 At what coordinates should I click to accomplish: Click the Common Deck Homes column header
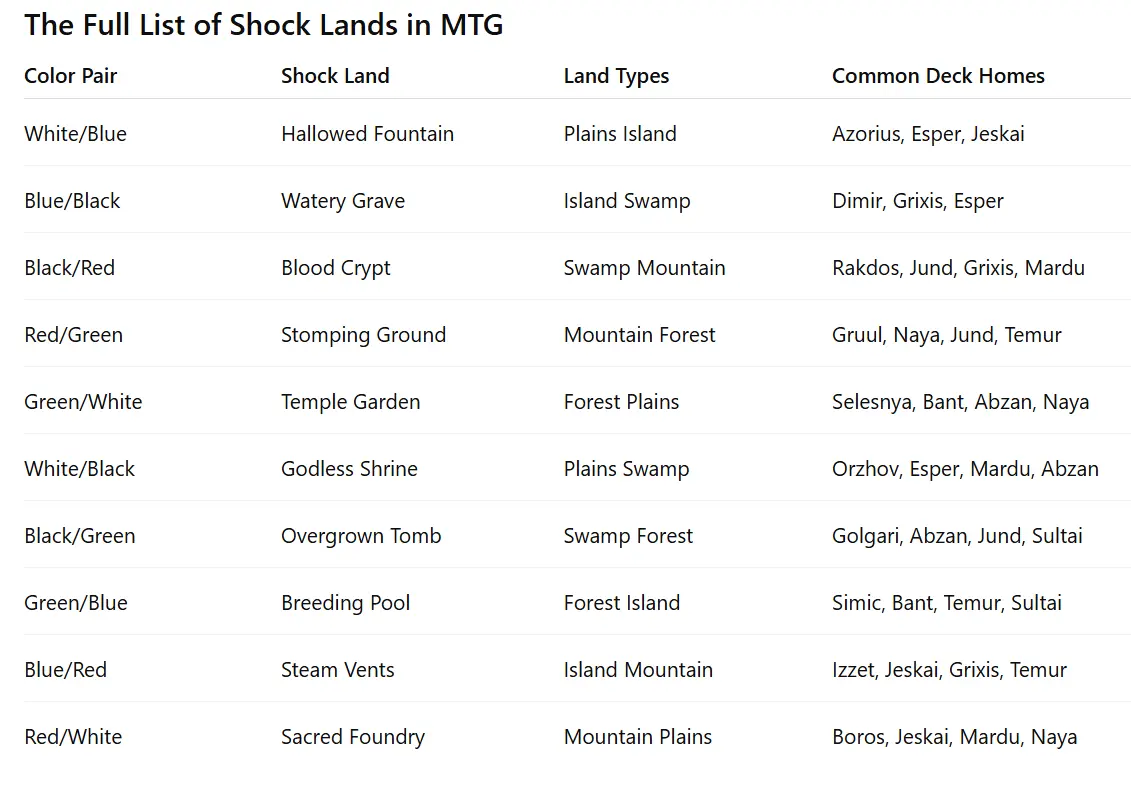938,76
